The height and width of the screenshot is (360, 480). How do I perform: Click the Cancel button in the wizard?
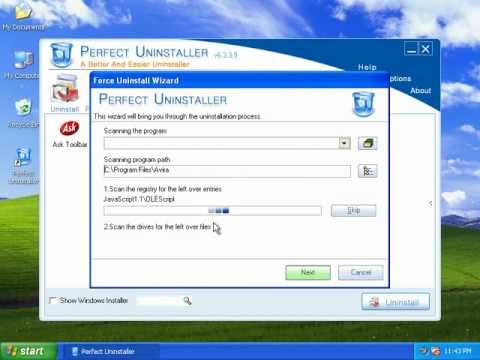(x=361, y=272)
